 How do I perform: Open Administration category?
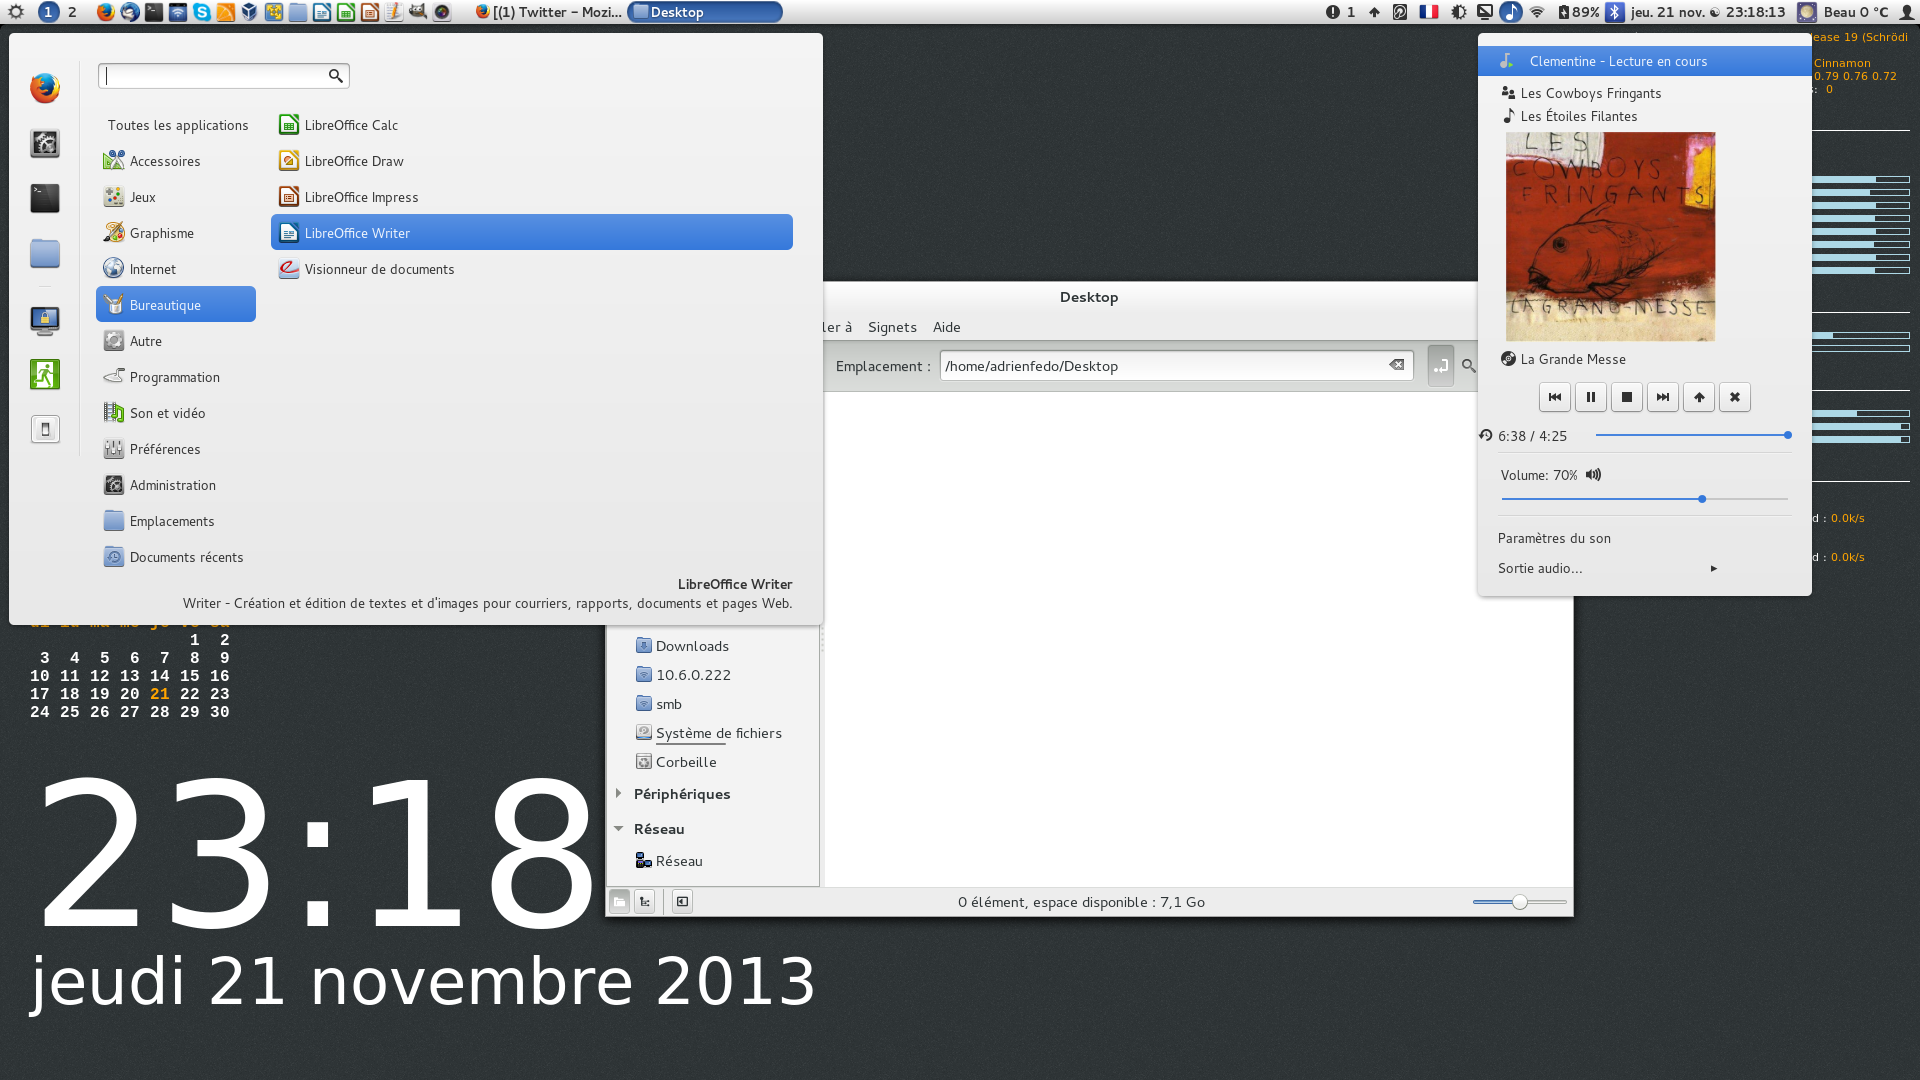click(x=176, y=485)
